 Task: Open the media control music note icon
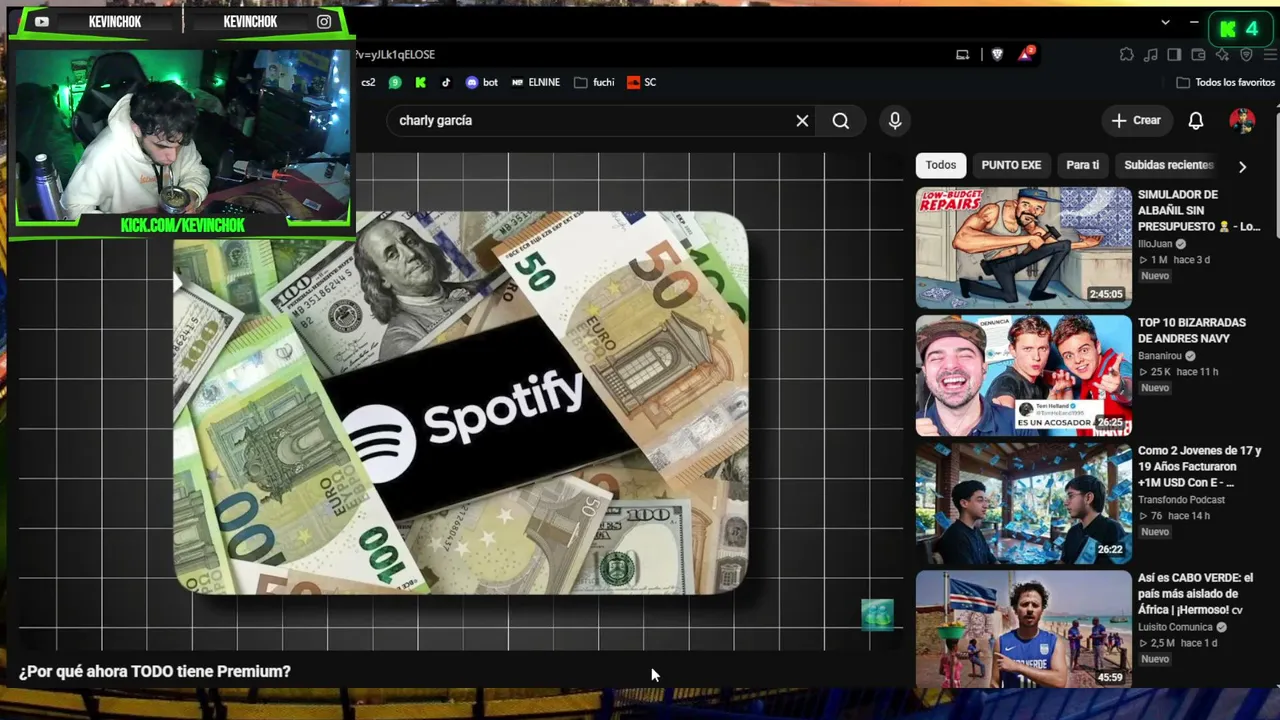click(1151, 54)
